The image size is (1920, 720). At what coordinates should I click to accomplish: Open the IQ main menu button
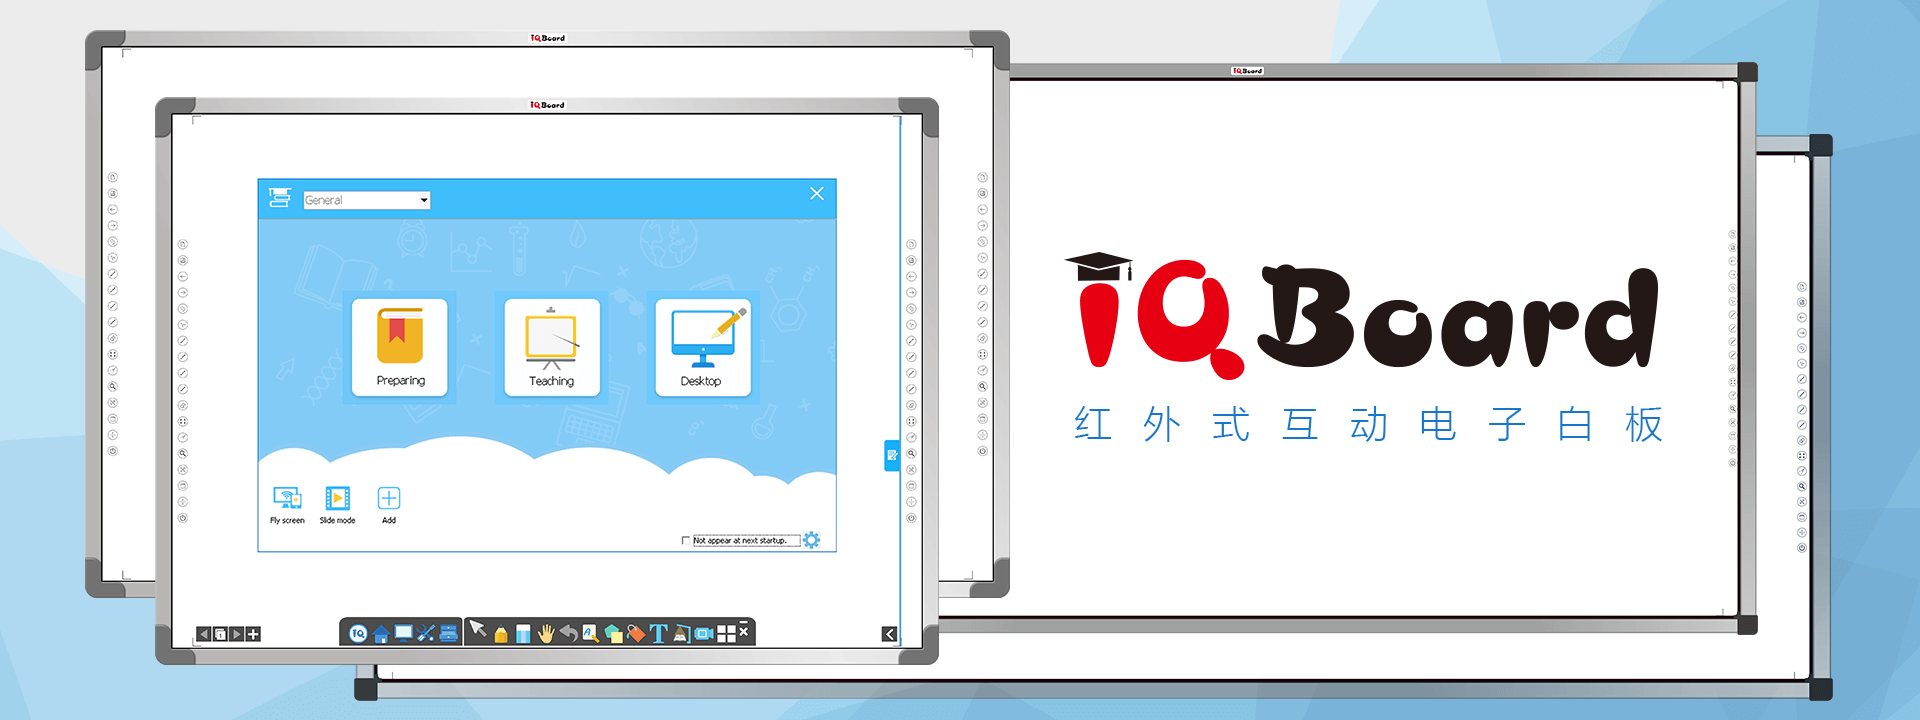358,633
